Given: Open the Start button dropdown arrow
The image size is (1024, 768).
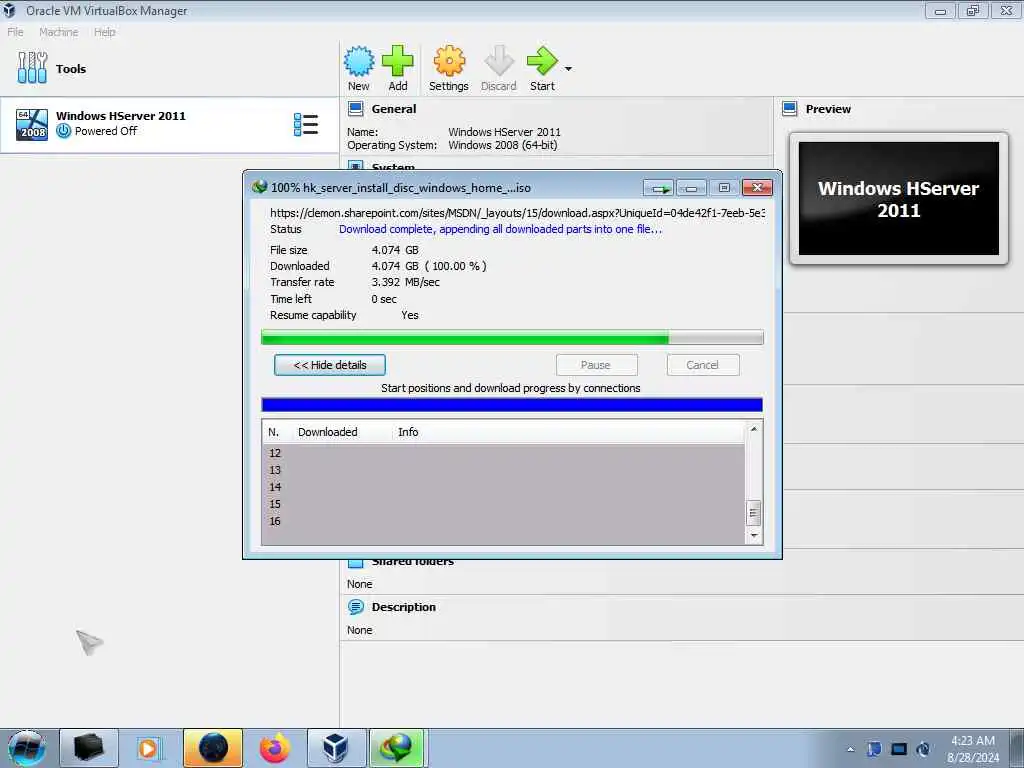Looking at the screenshot, I should pos(568,69).
